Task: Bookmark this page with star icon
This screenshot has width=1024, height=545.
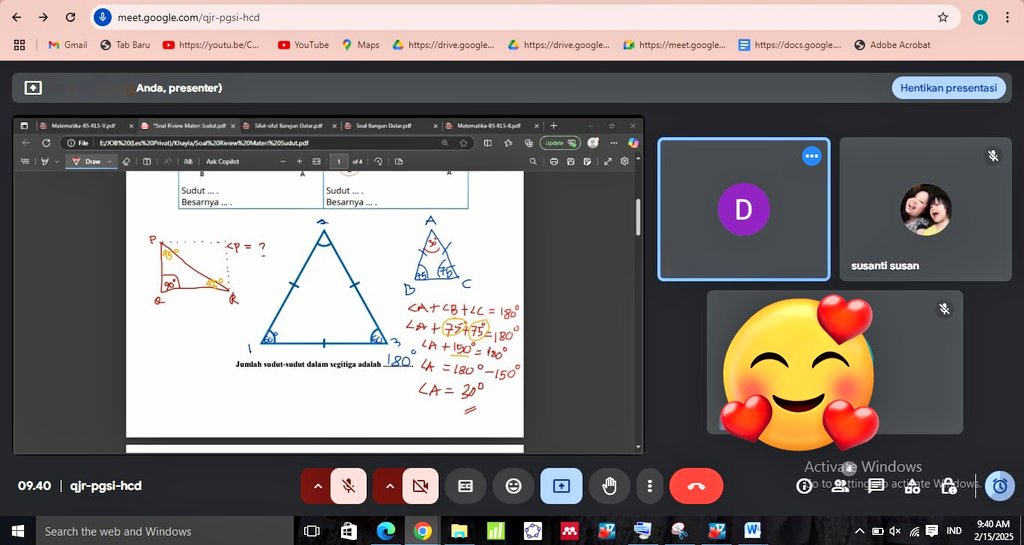Action: tap(942, 18)
